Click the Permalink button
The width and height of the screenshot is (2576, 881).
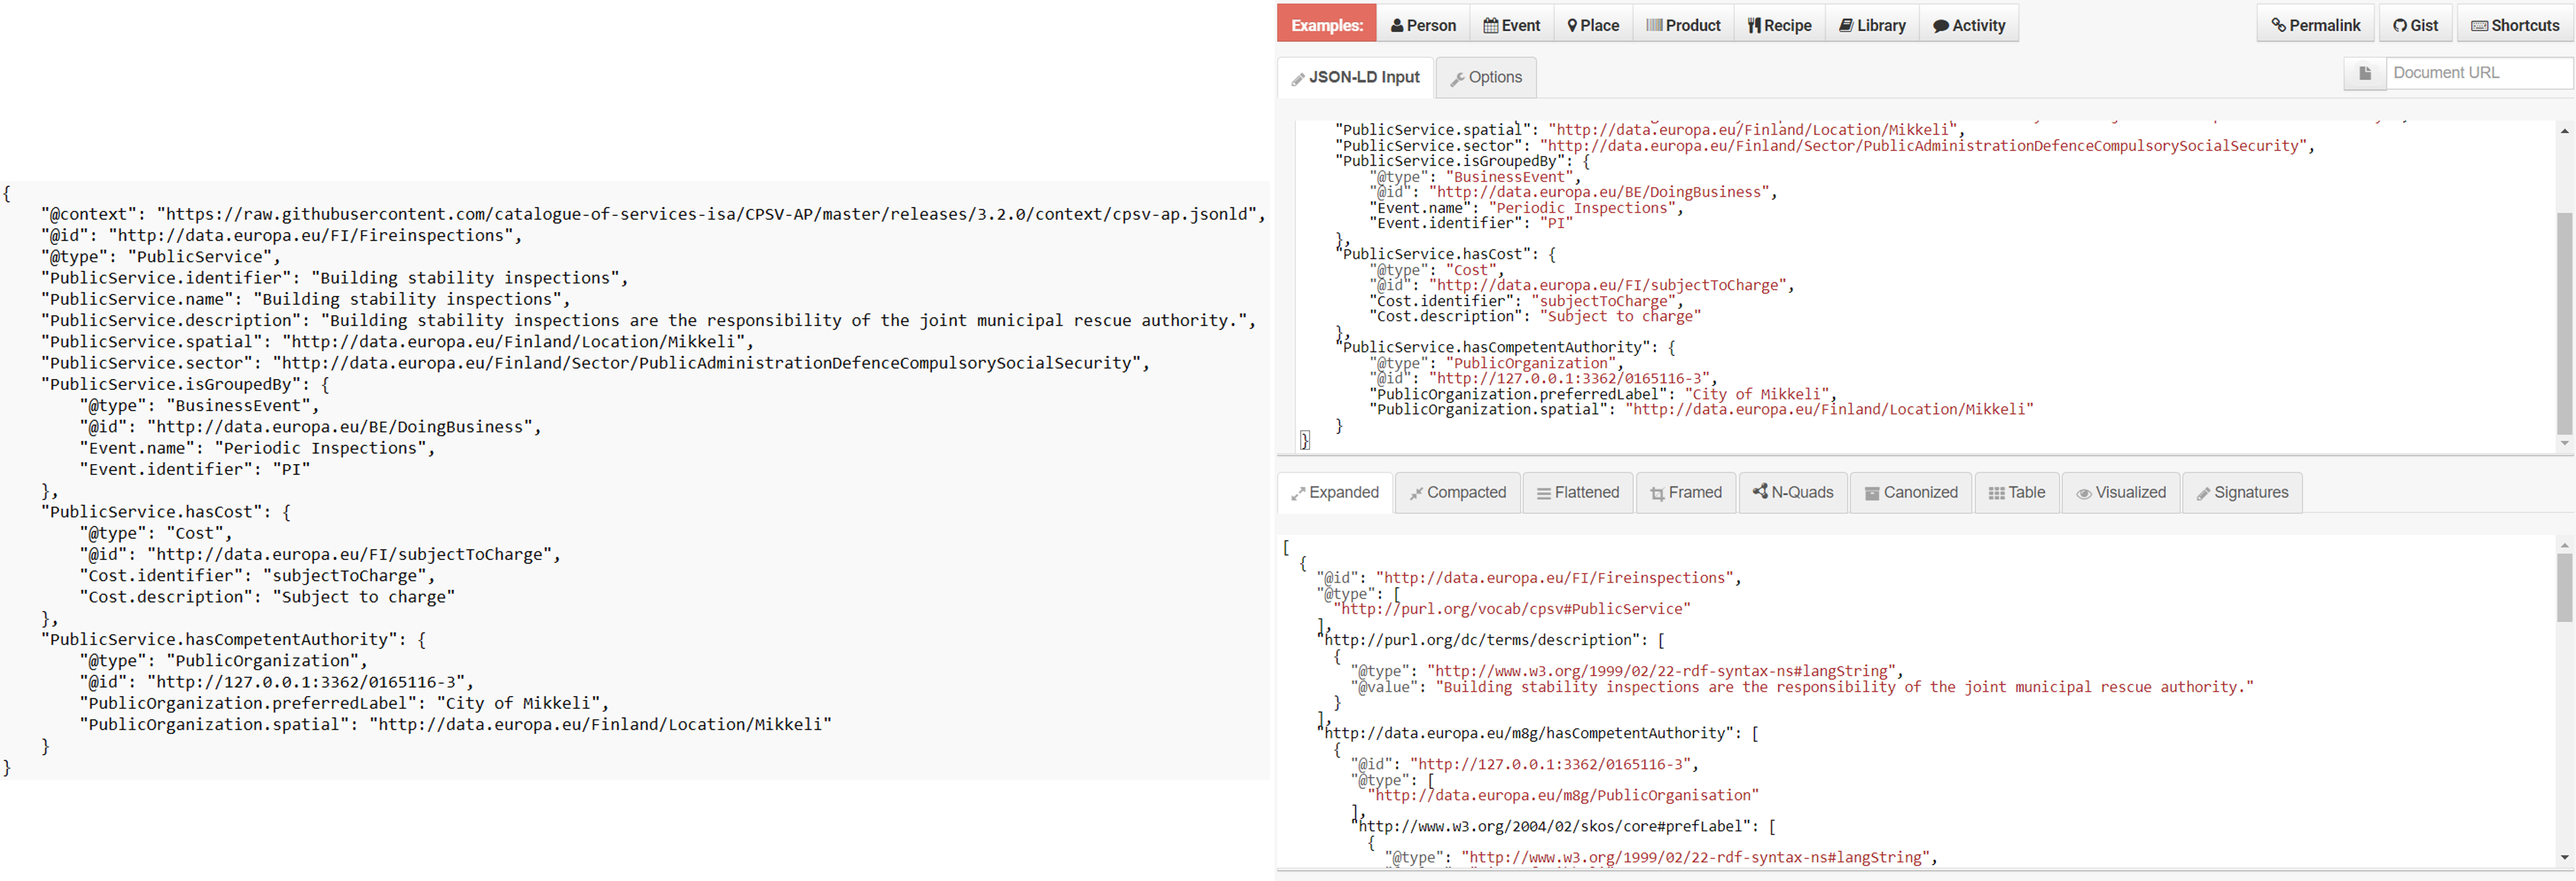pos(2315,25)
